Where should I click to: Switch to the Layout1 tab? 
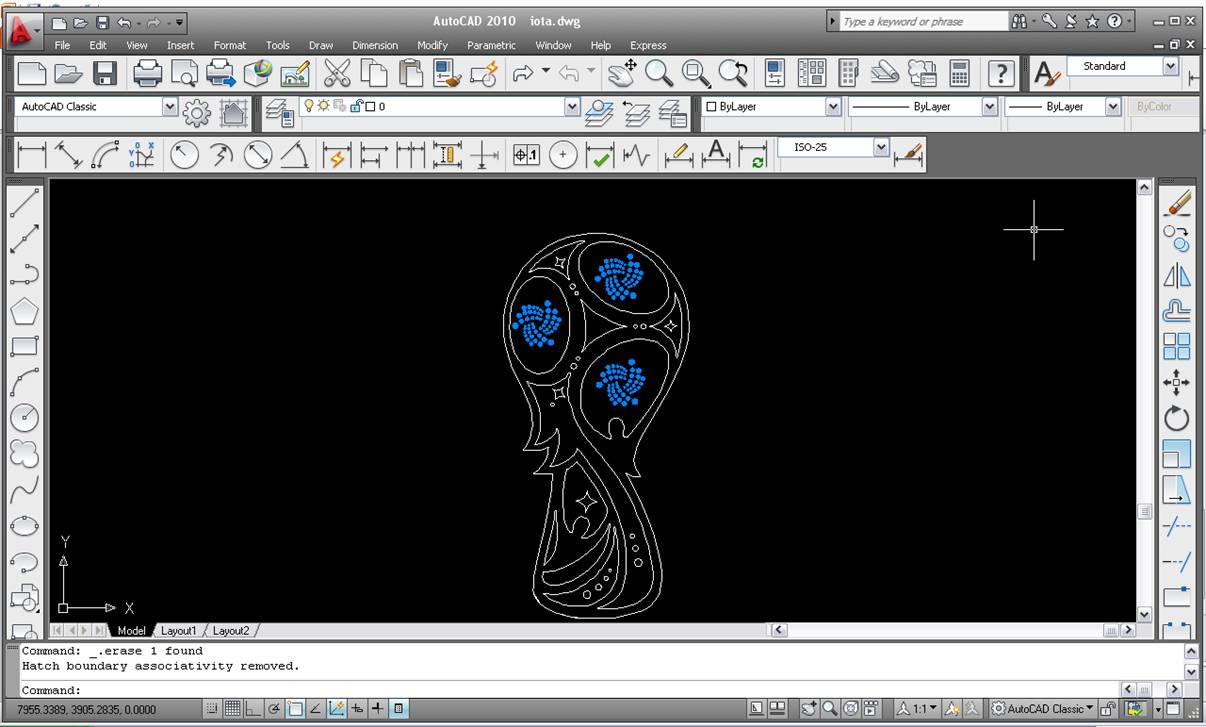180,631
